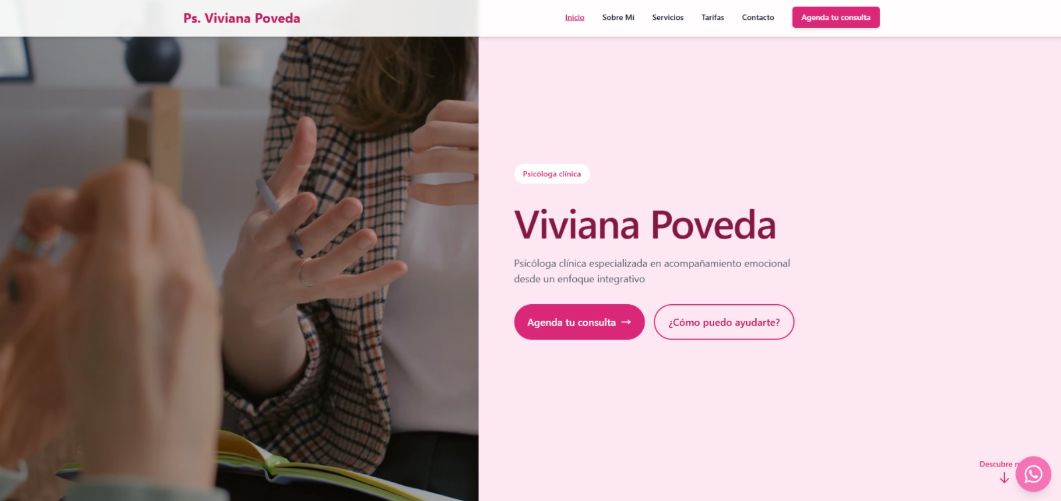Click the pen held in the hand
Screen dimensions: 1061x501
coord(279,217)
